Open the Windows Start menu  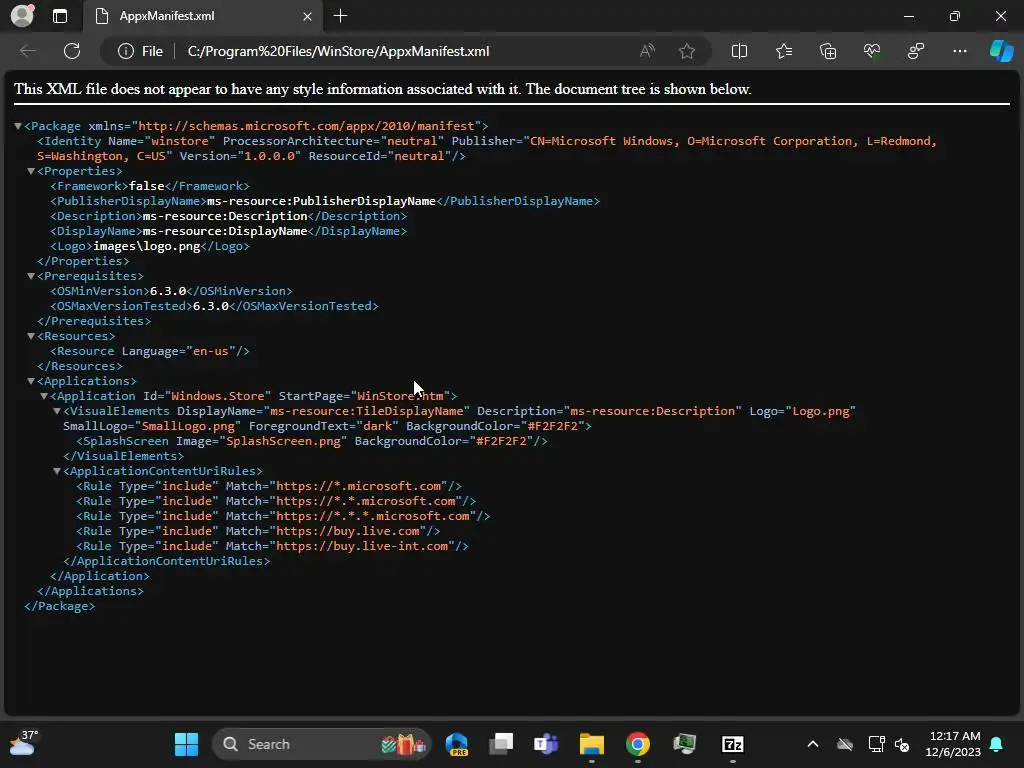point(186,744)
